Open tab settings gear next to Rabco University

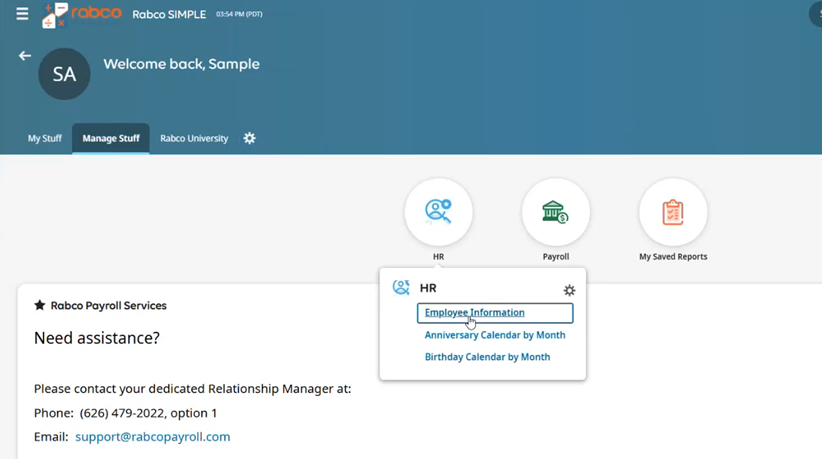pyautogui.click(x=250, y=138)
